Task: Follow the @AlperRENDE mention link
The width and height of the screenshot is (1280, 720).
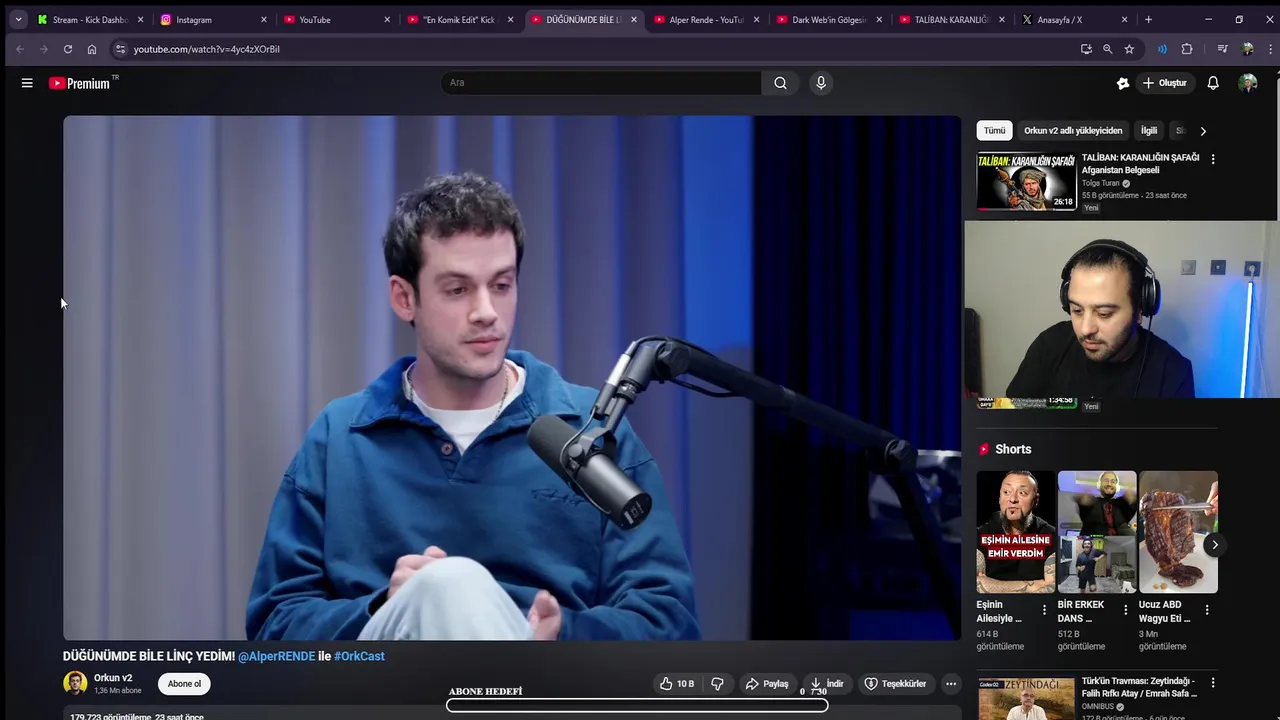Action: pos(276,656)
